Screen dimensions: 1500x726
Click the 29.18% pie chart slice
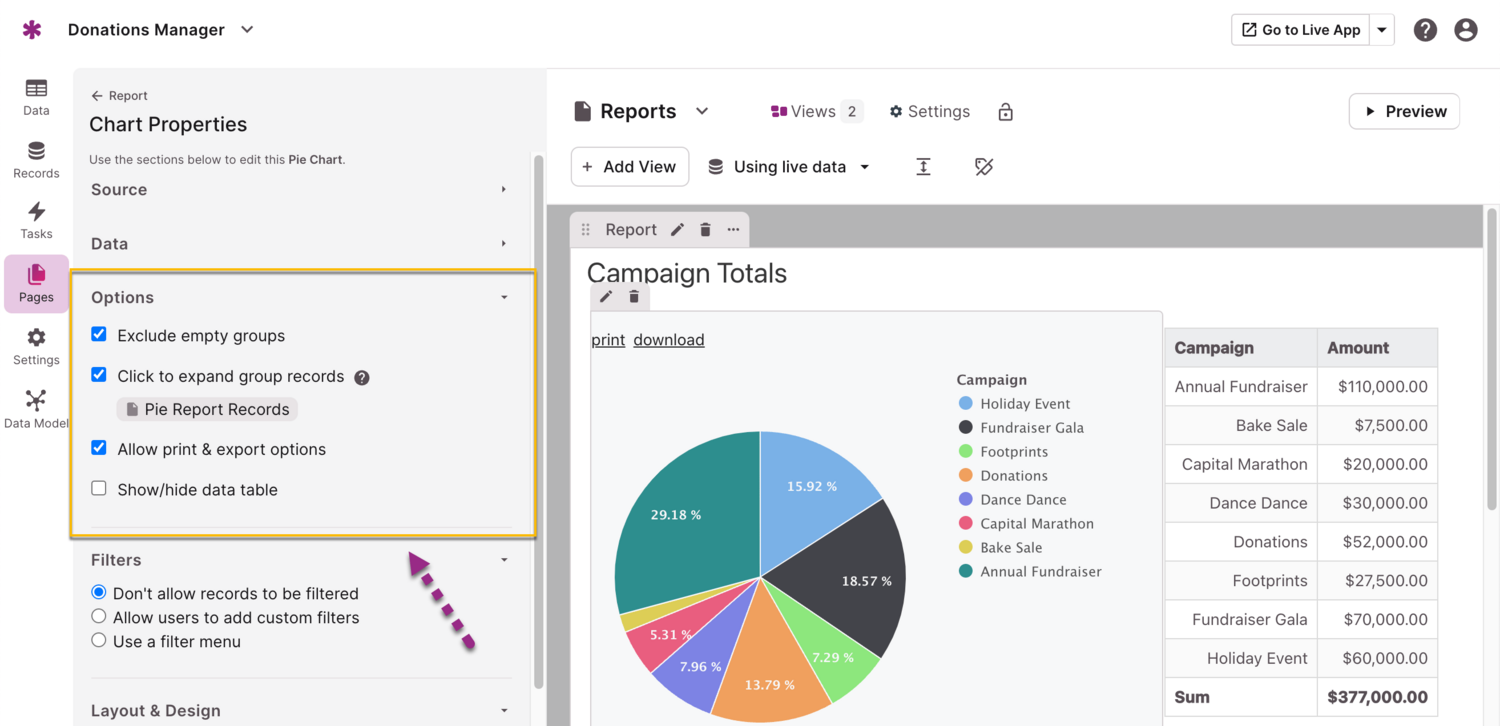pos(680,520)
